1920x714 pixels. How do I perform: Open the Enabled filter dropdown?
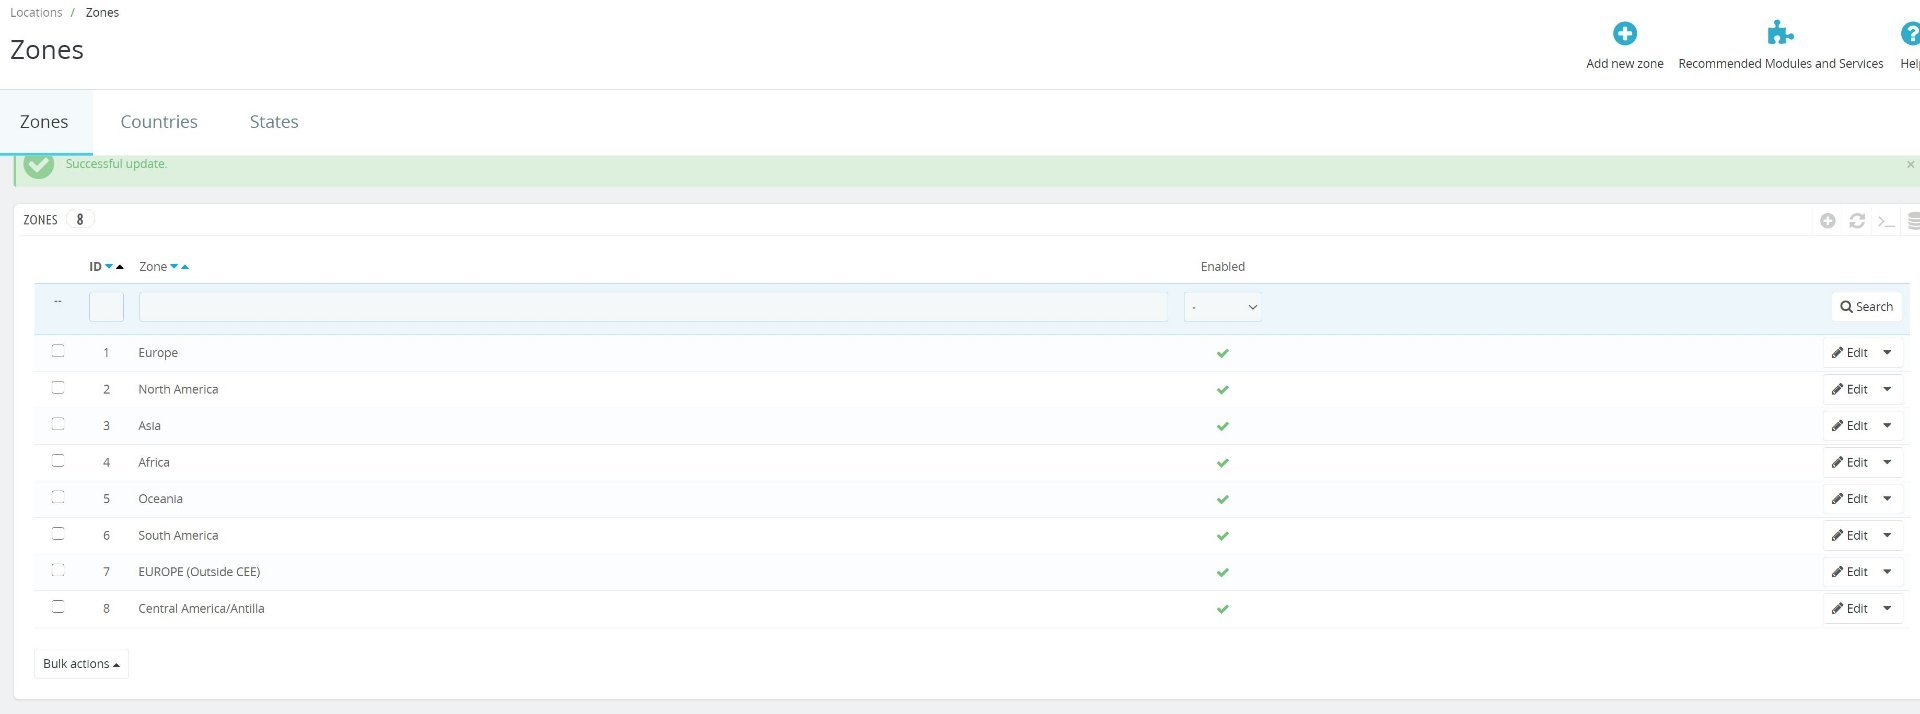coord(1222,307)
